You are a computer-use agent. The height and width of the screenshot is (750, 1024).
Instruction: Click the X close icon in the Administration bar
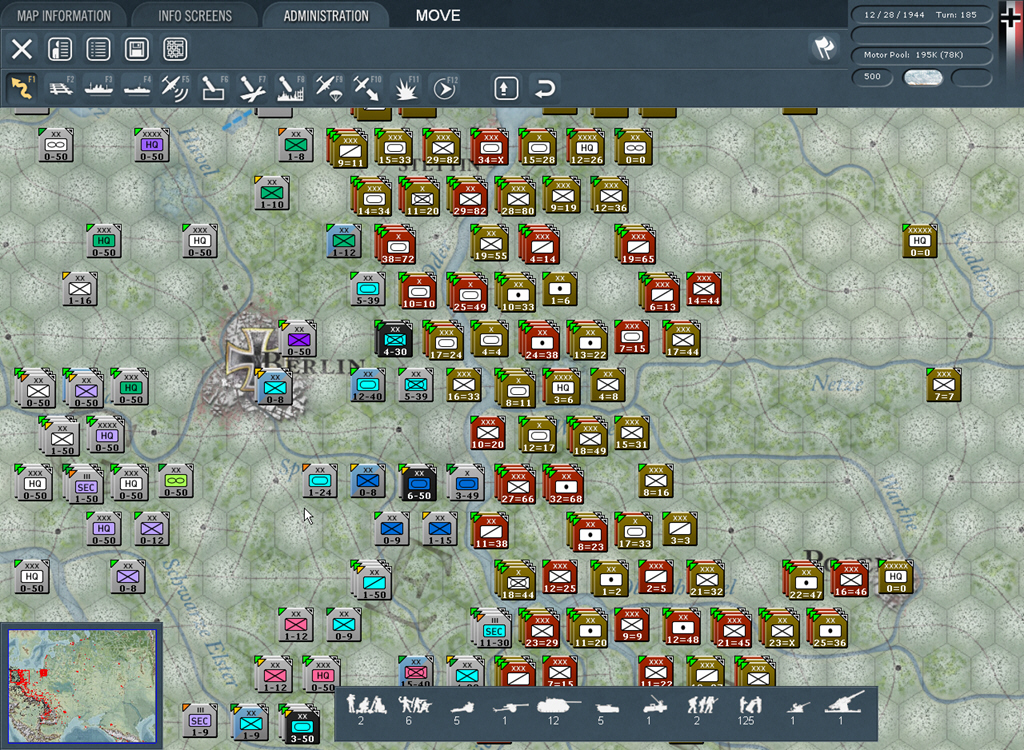[22, 49]
